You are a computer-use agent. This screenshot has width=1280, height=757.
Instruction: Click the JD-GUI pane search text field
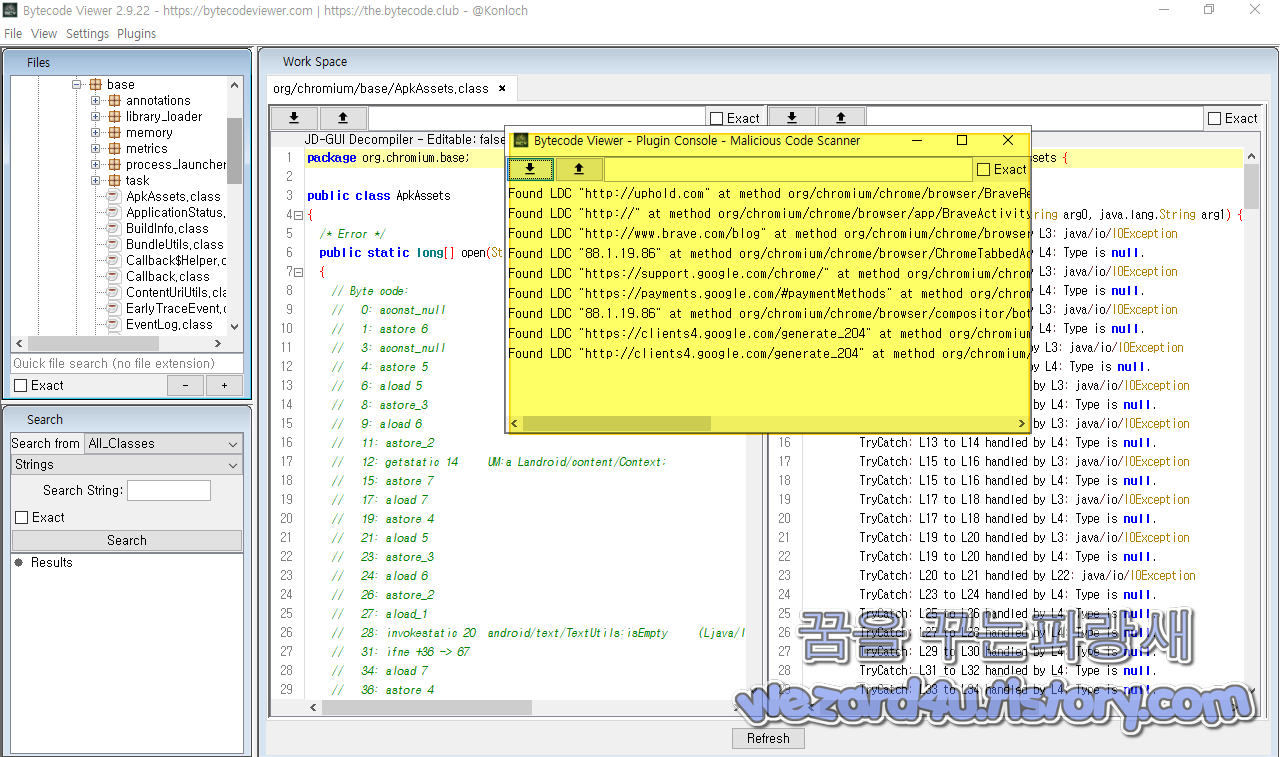[x=536, y=118]
